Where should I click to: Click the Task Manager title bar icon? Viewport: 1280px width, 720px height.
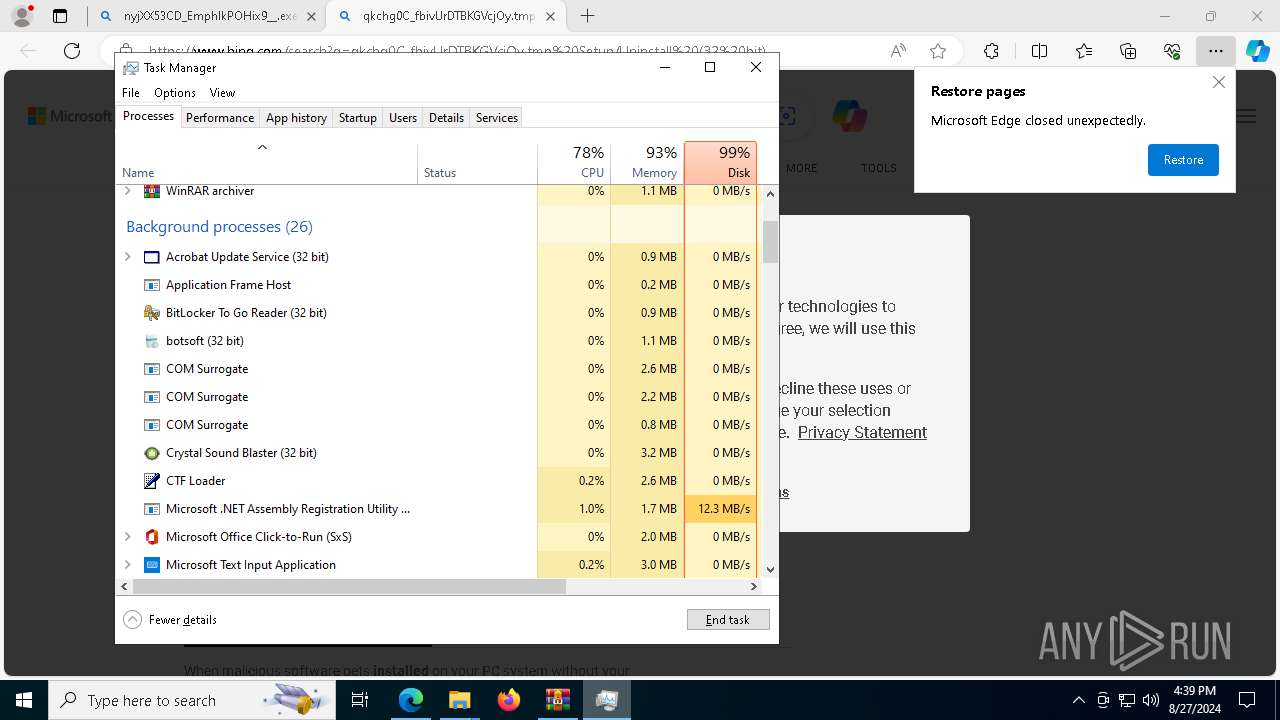pyautogui.click(x=131, y=68)
